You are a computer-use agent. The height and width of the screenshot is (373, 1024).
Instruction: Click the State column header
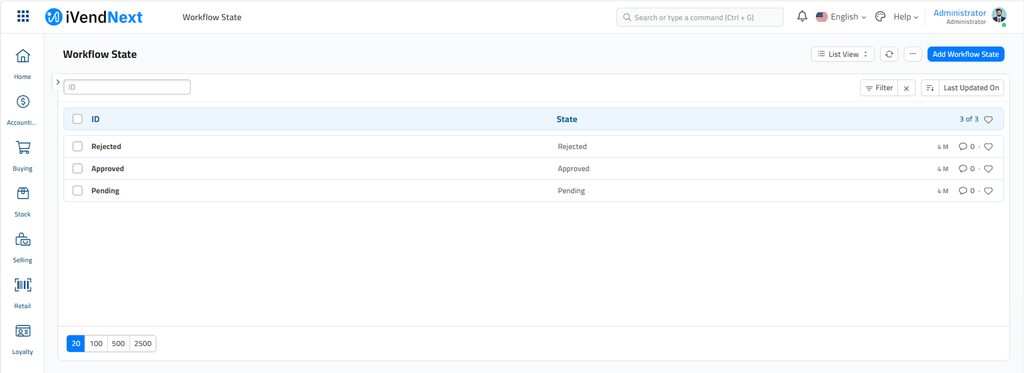[567, 120]
